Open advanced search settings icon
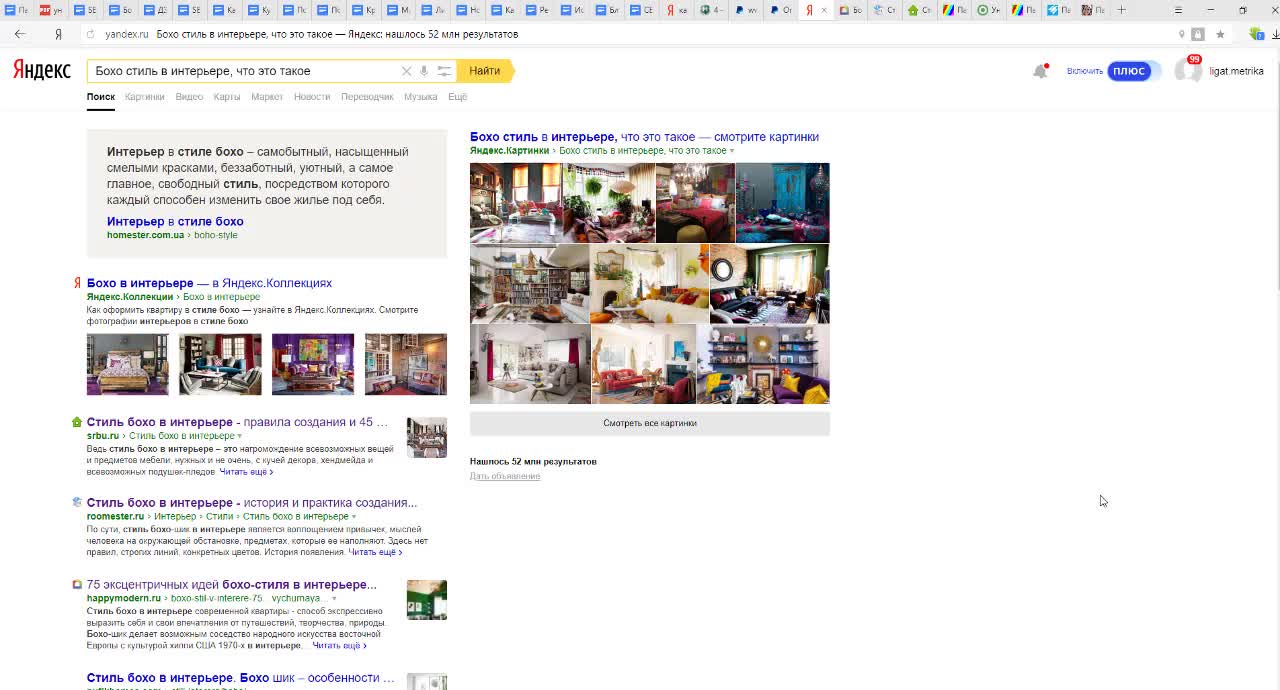The width and height of the screenshot is (1280, 690). click(444, 71)
